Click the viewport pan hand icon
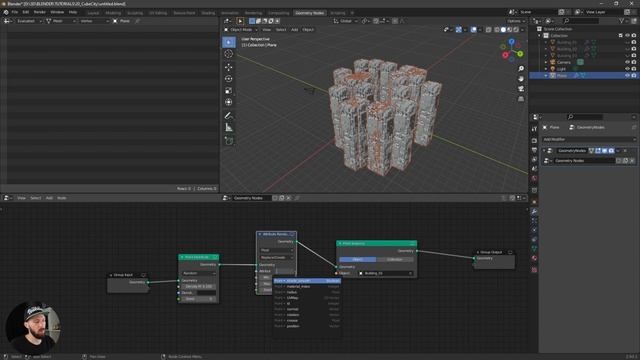The width and height of the screenshot is (640, 360). [521, 79]
